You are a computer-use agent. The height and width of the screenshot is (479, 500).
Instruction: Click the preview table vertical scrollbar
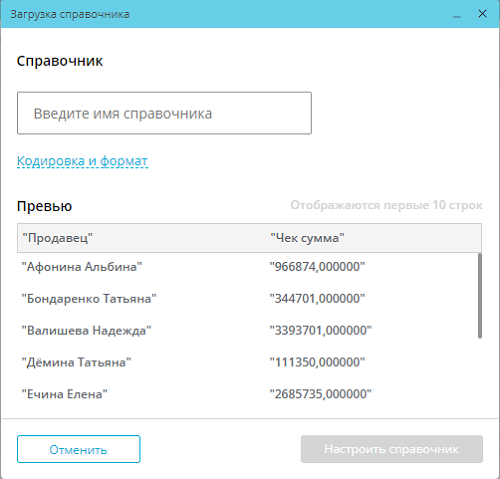[x=480, y=296]
